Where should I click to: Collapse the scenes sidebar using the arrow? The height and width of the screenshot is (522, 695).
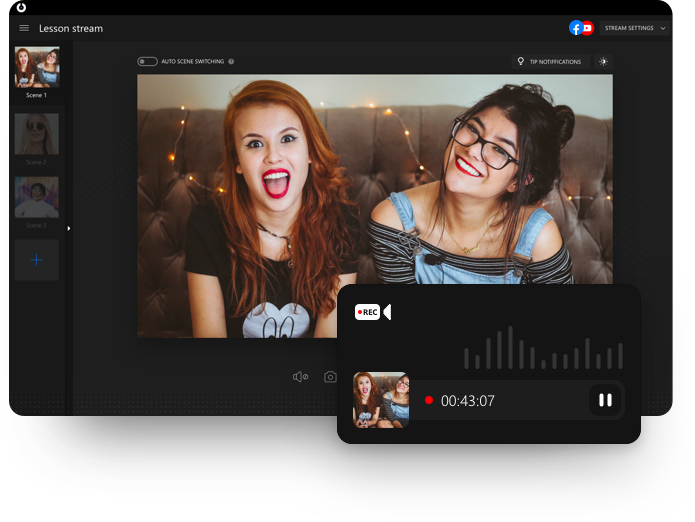(69, 229)
